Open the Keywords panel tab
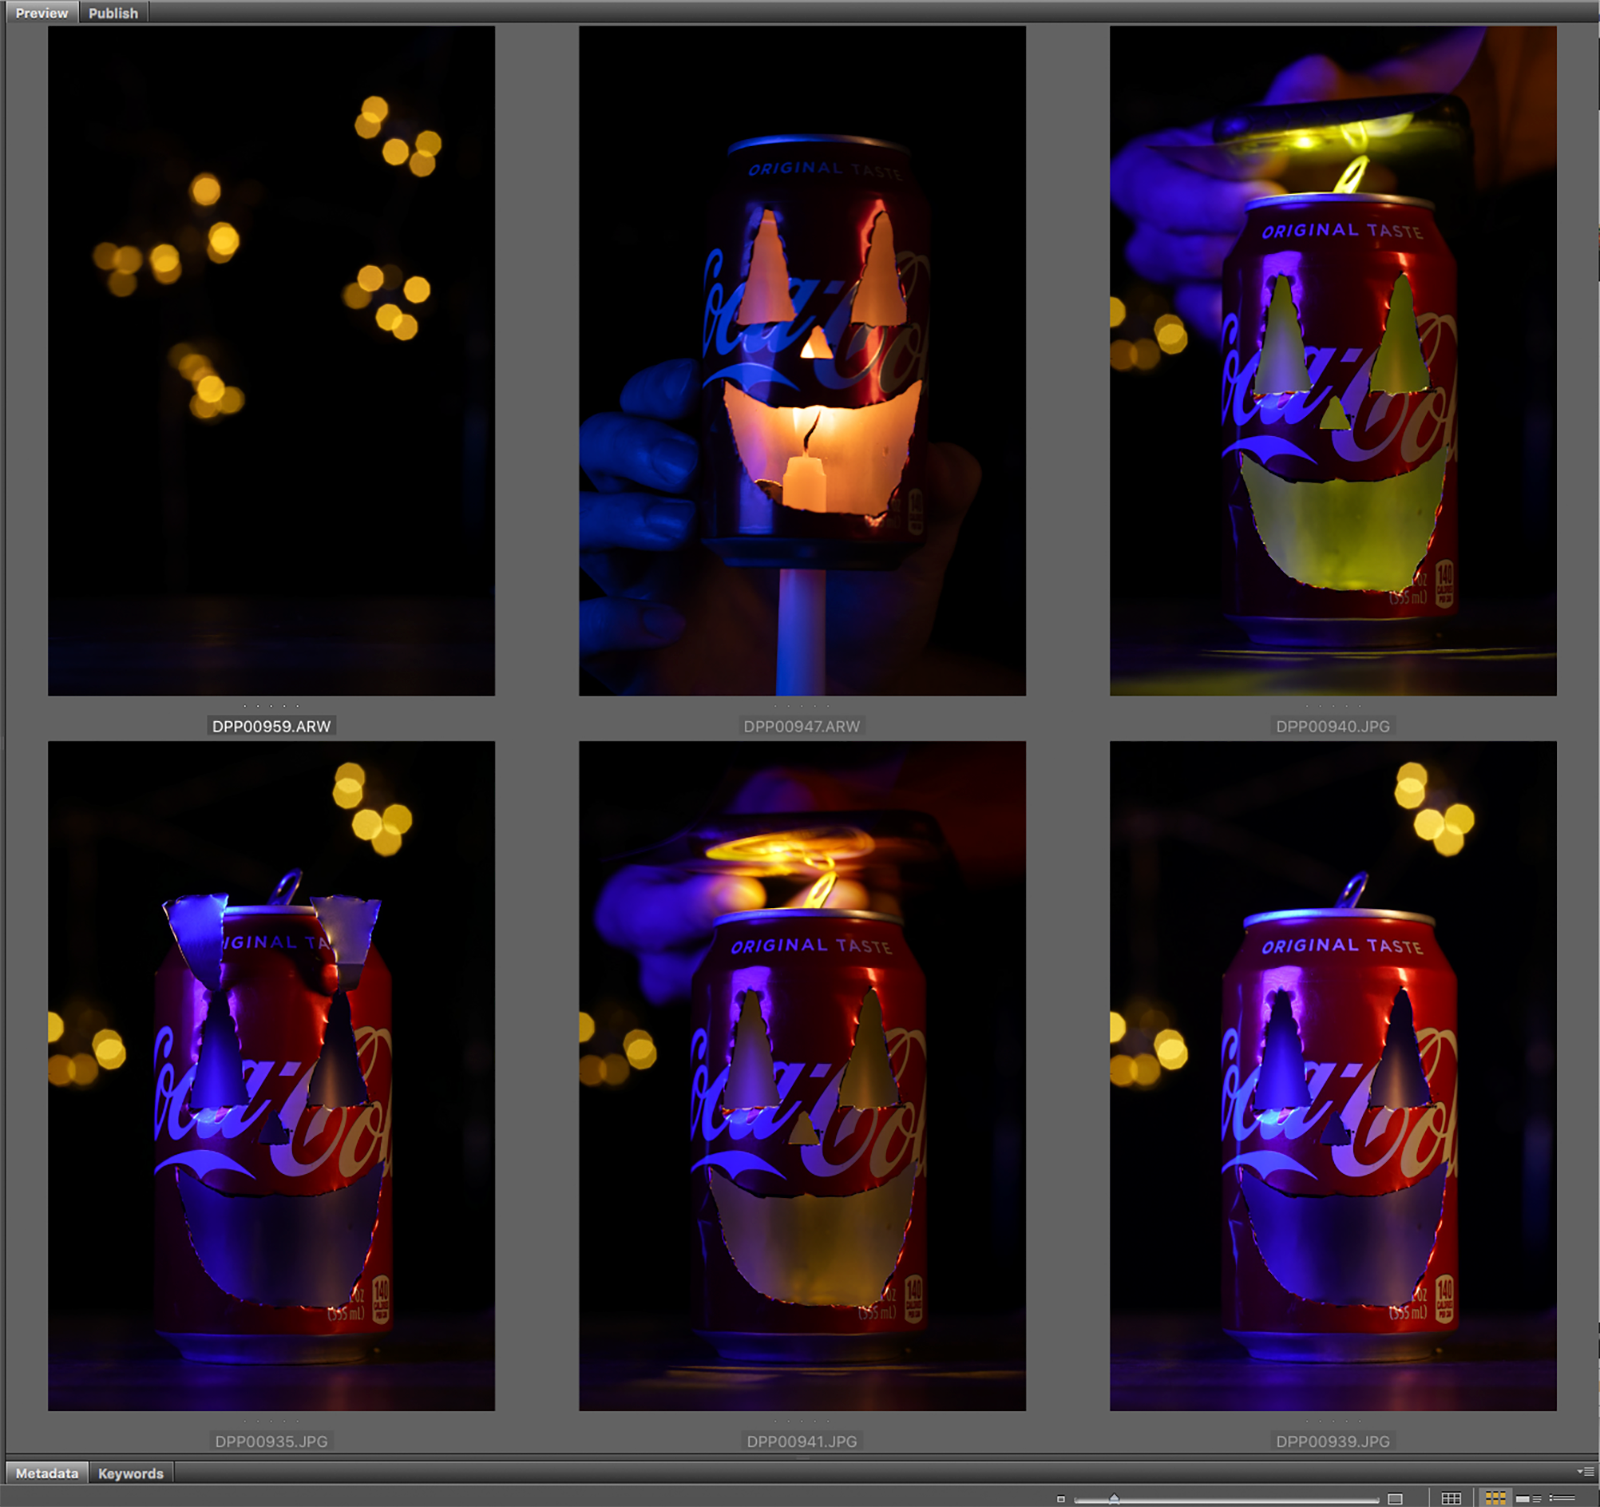The image size is (1600, 1507). click(131, 1473)
